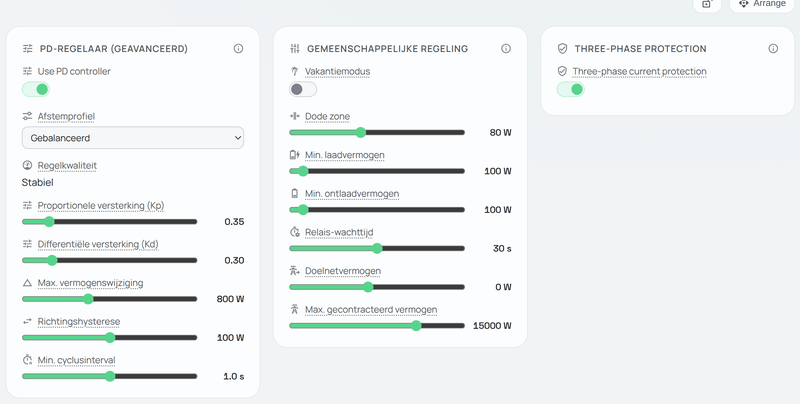The height and width of the screenshot is (404, 800).
Task: Adjust the Proportionele versterking (Kp) slider
Action: (109, 221)
